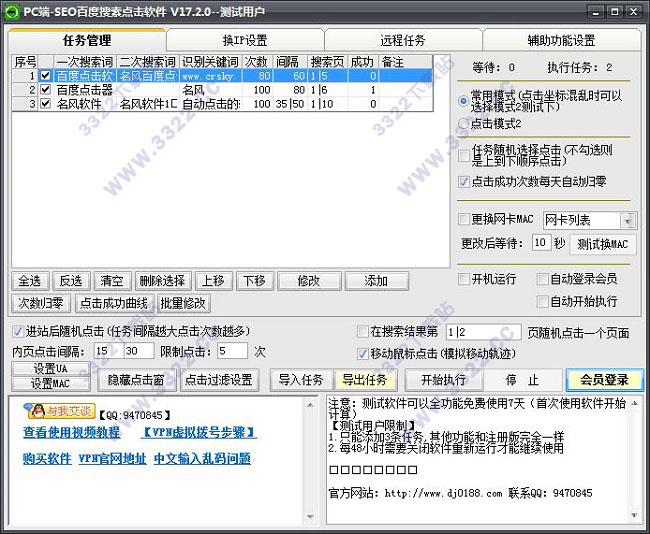Viewport: 650px width, 534px height.
Task: Click the 限制点击 number input field
Action: [232, 352]
